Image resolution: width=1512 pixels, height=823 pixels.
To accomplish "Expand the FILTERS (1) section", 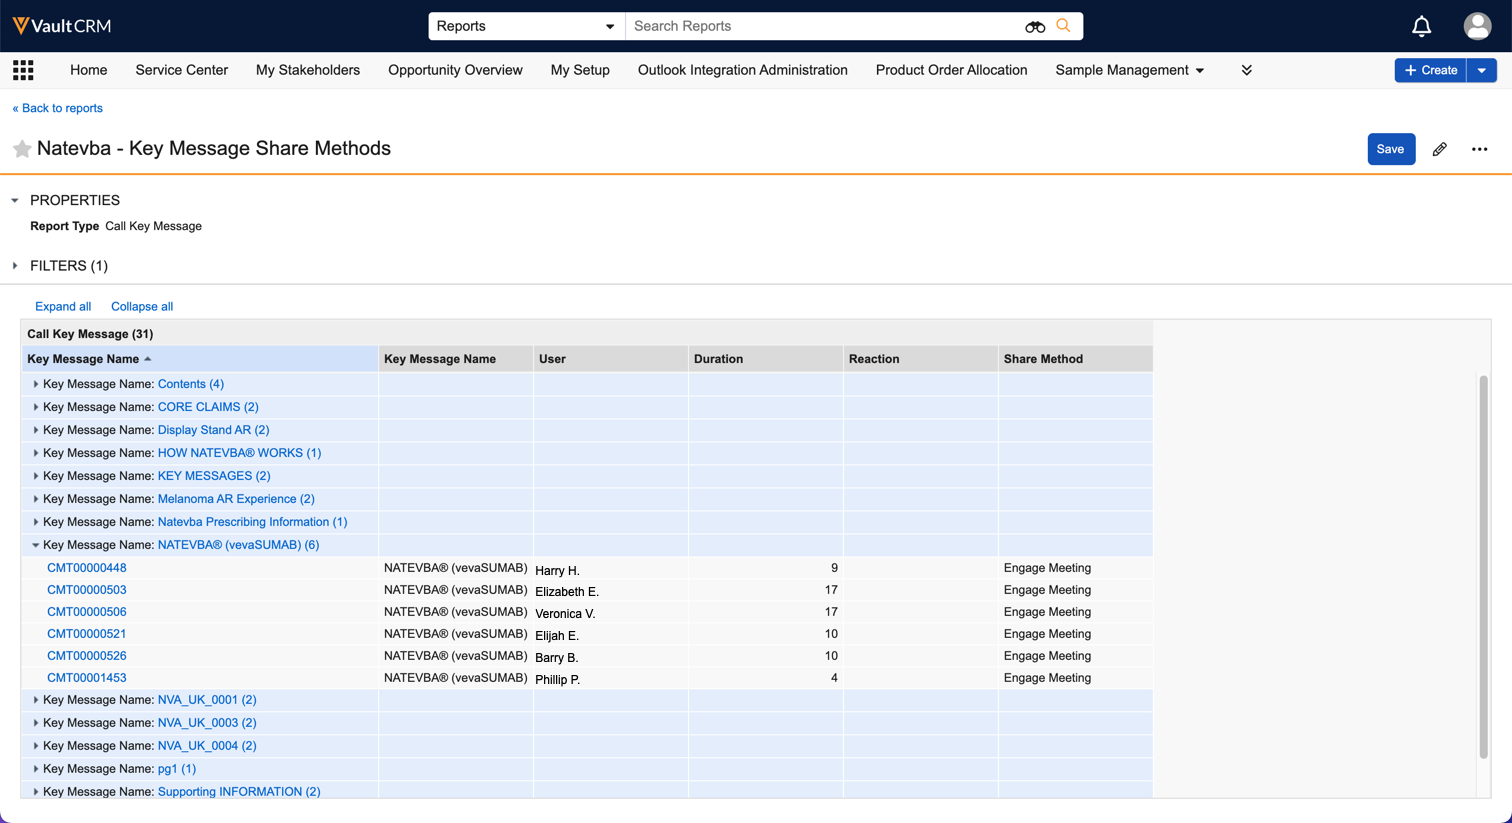I will 15,266.
